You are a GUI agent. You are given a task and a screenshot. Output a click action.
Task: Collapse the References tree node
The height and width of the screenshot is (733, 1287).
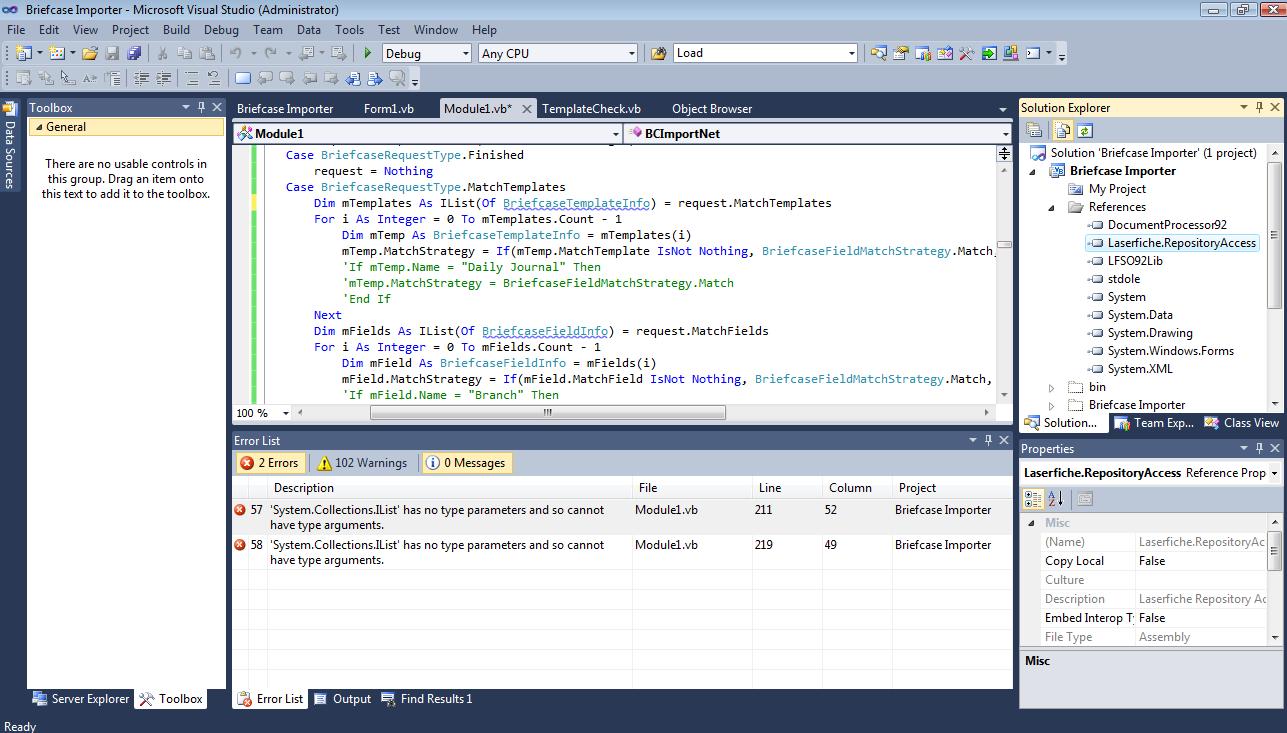point(1051,207)
